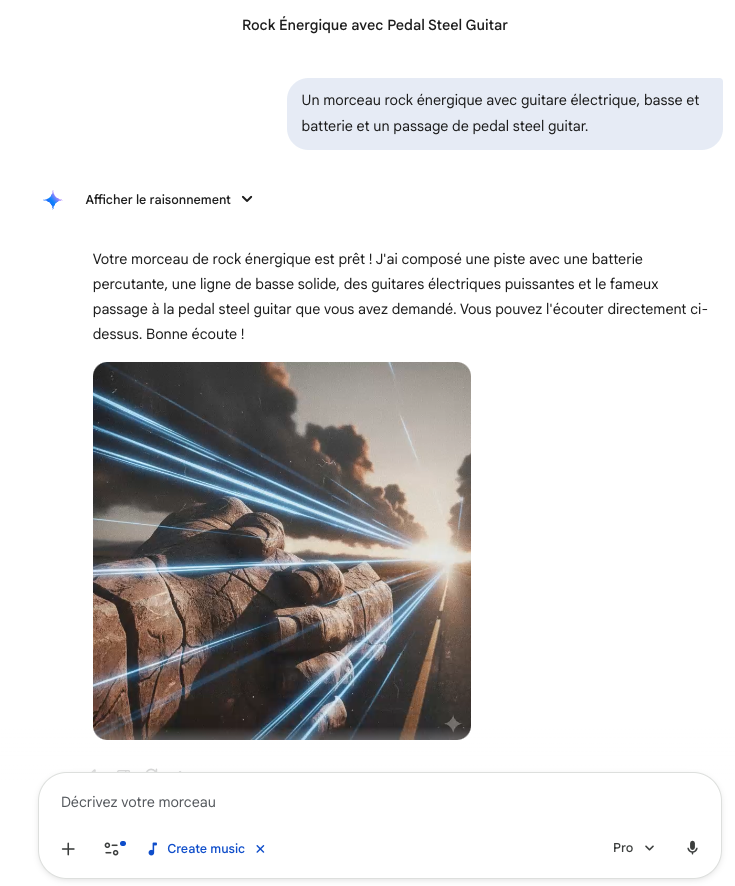Image resolution: width=735 pixels, height=886 pixels.
Task: Activate the microphone voice input
Action: click(x=692, y=848)
